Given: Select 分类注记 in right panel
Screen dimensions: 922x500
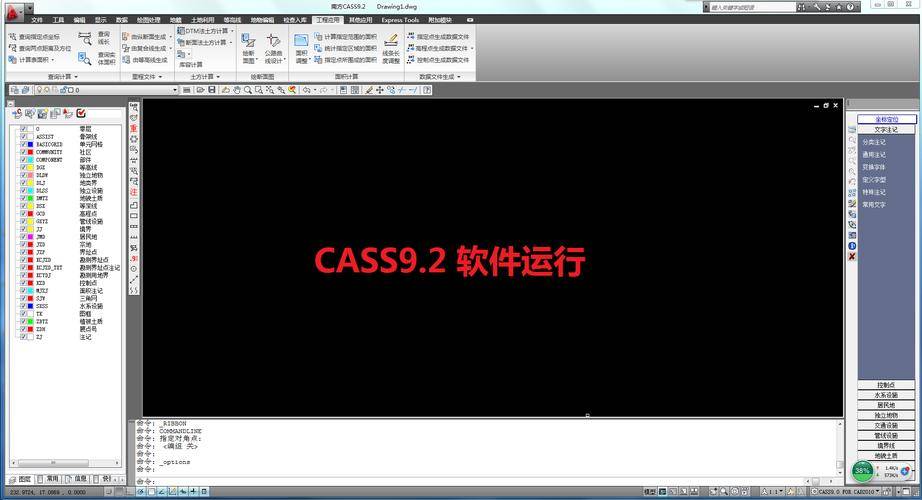Looking at the screenshot, I should point(874,142).
